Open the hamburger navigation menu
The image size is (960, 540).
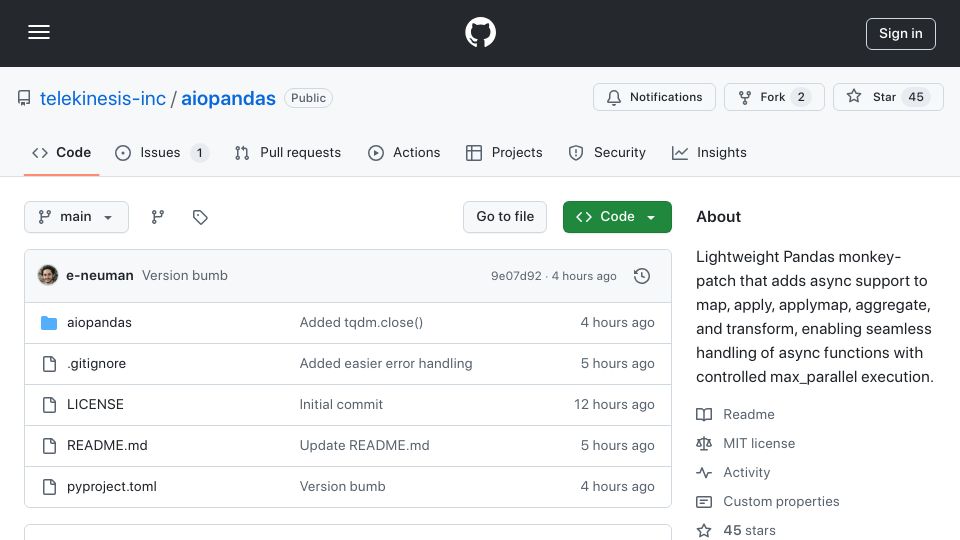coord(39,32)
